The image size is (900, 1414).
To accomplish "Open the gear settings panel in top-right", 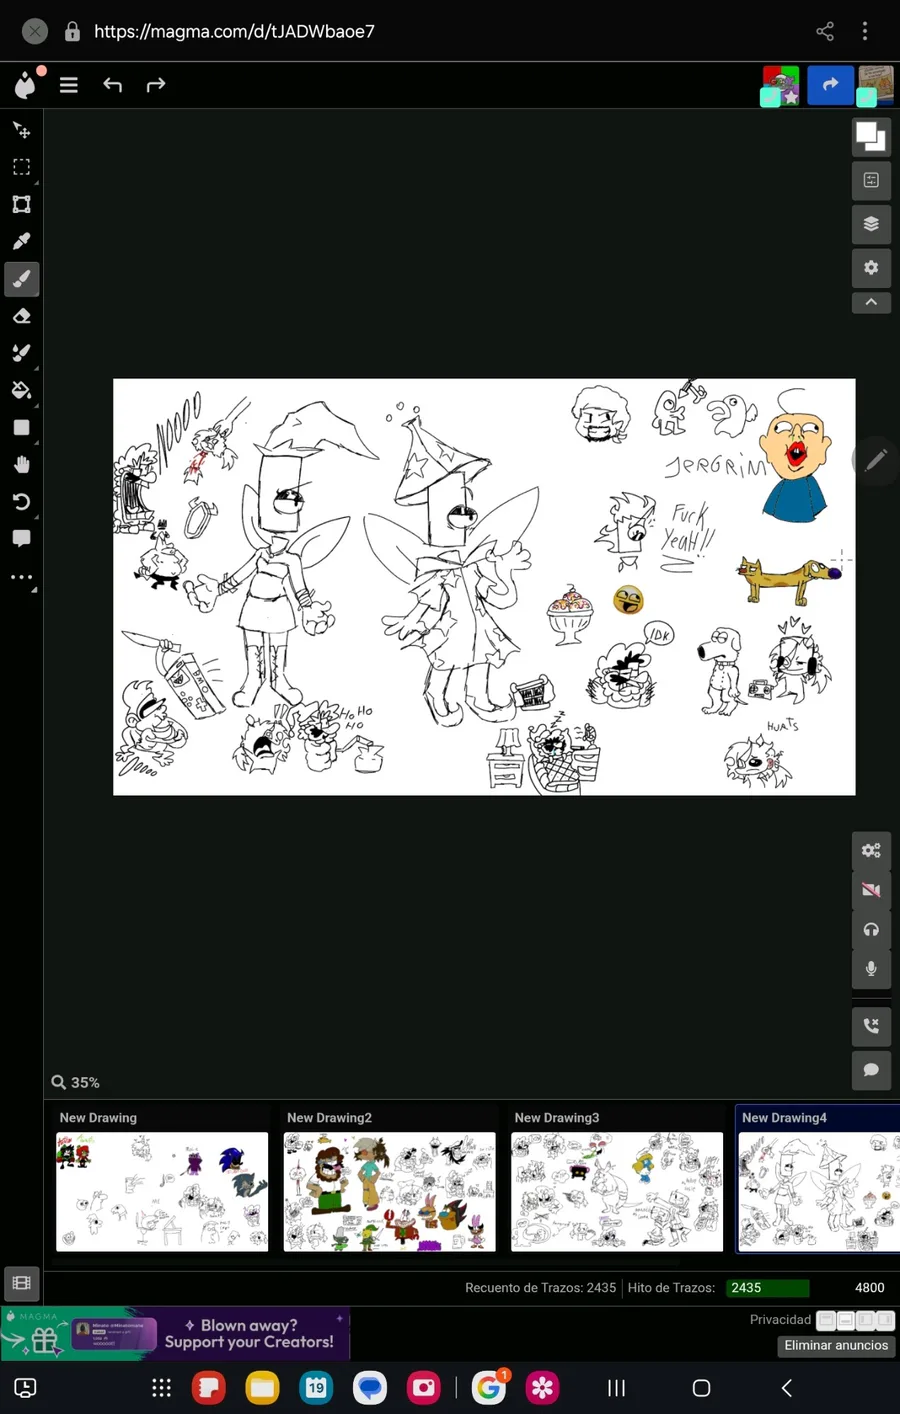I will pos(871,268).
